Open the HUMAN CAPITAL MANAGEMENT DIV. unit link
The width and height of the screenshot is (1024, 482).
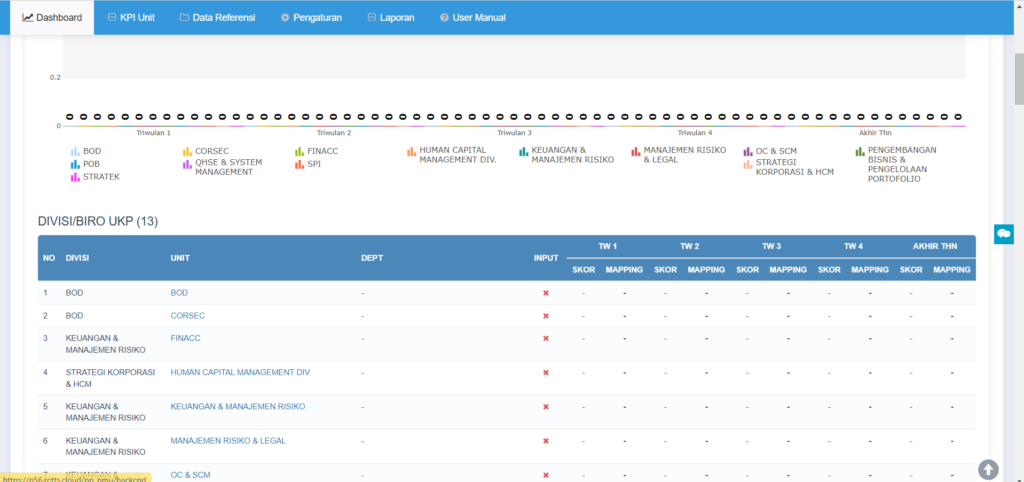tap(240, 372)
